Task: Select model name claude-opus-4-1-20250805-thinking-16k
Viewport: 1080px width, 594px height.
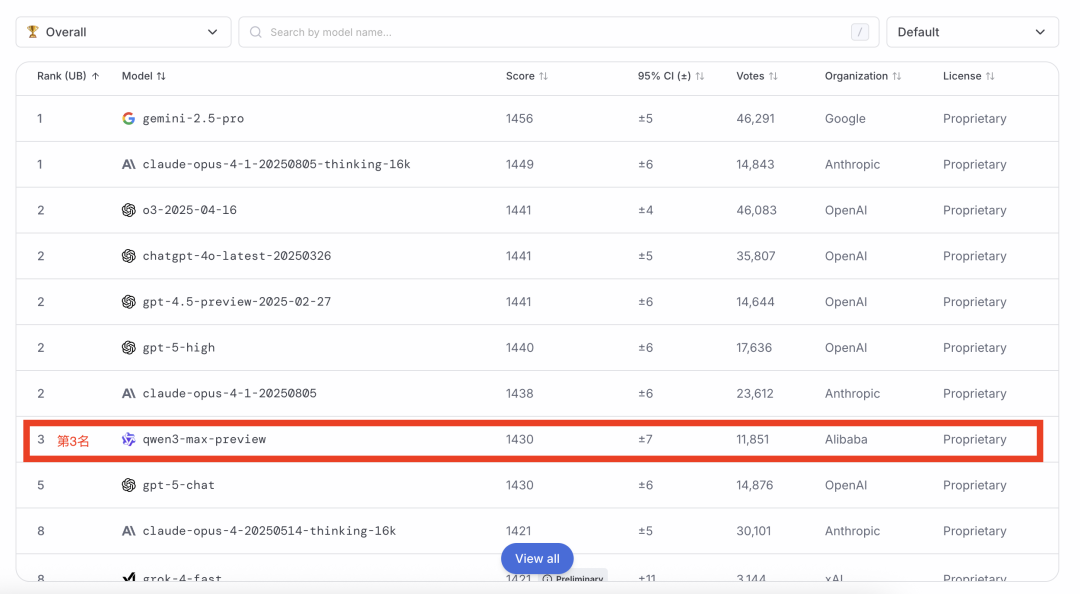Action: pyautogui.click(x=276, y=164)
